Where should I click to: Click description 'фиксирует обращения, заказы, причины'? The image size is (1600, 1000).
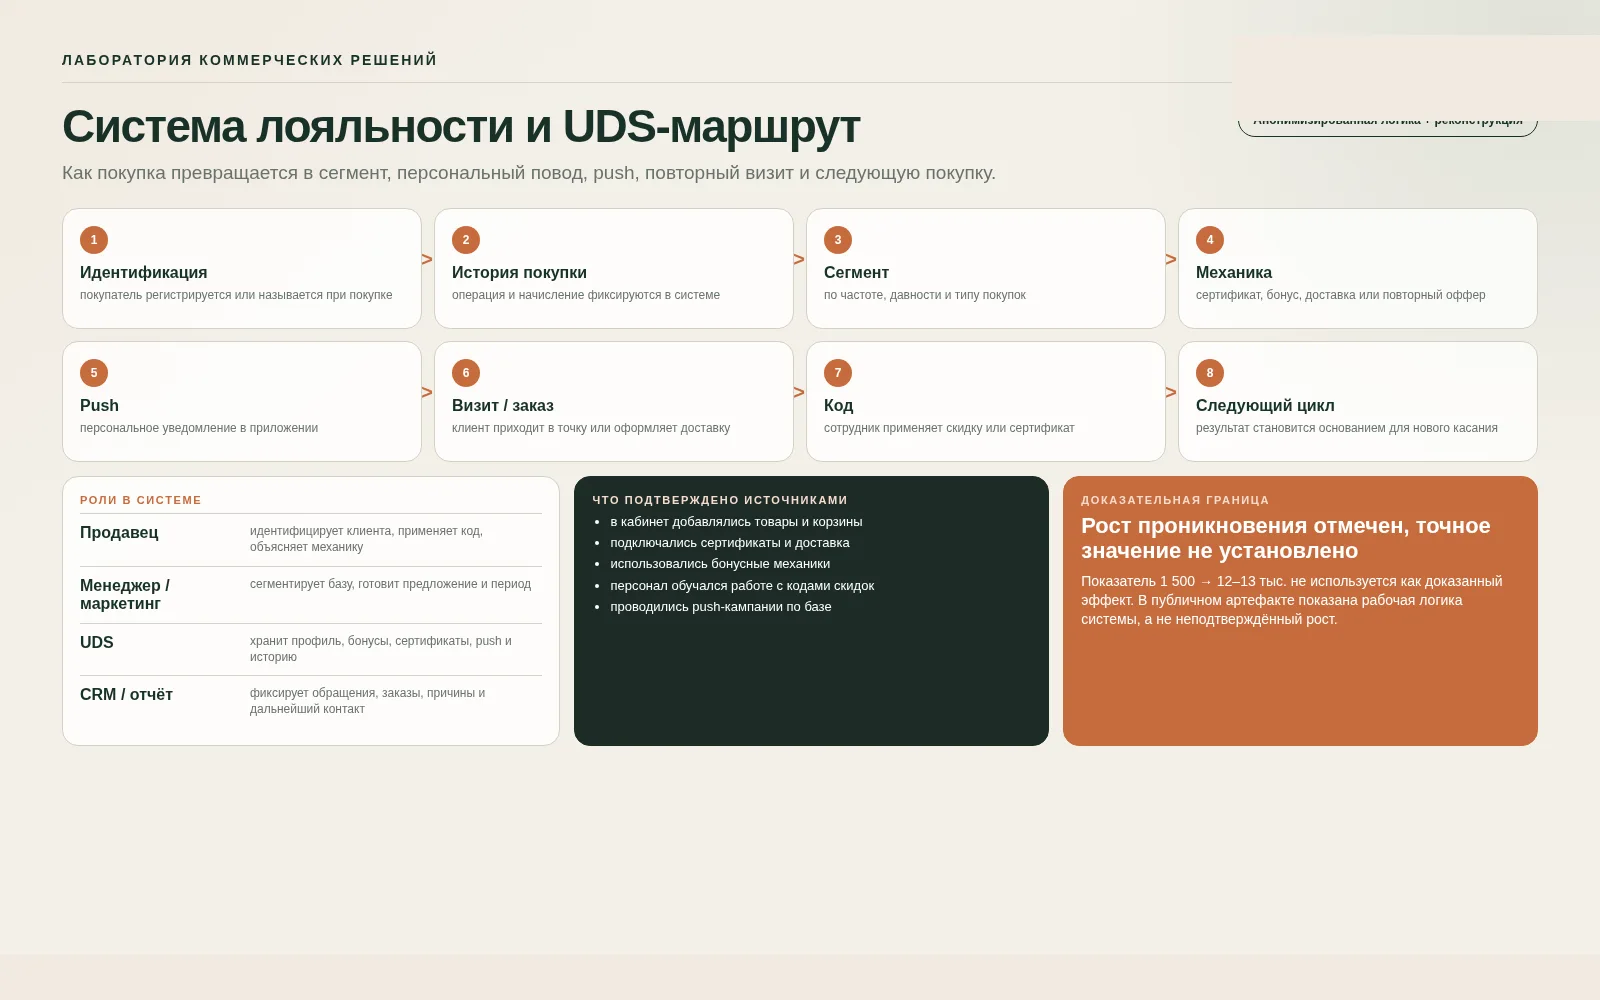coord(368,701)
